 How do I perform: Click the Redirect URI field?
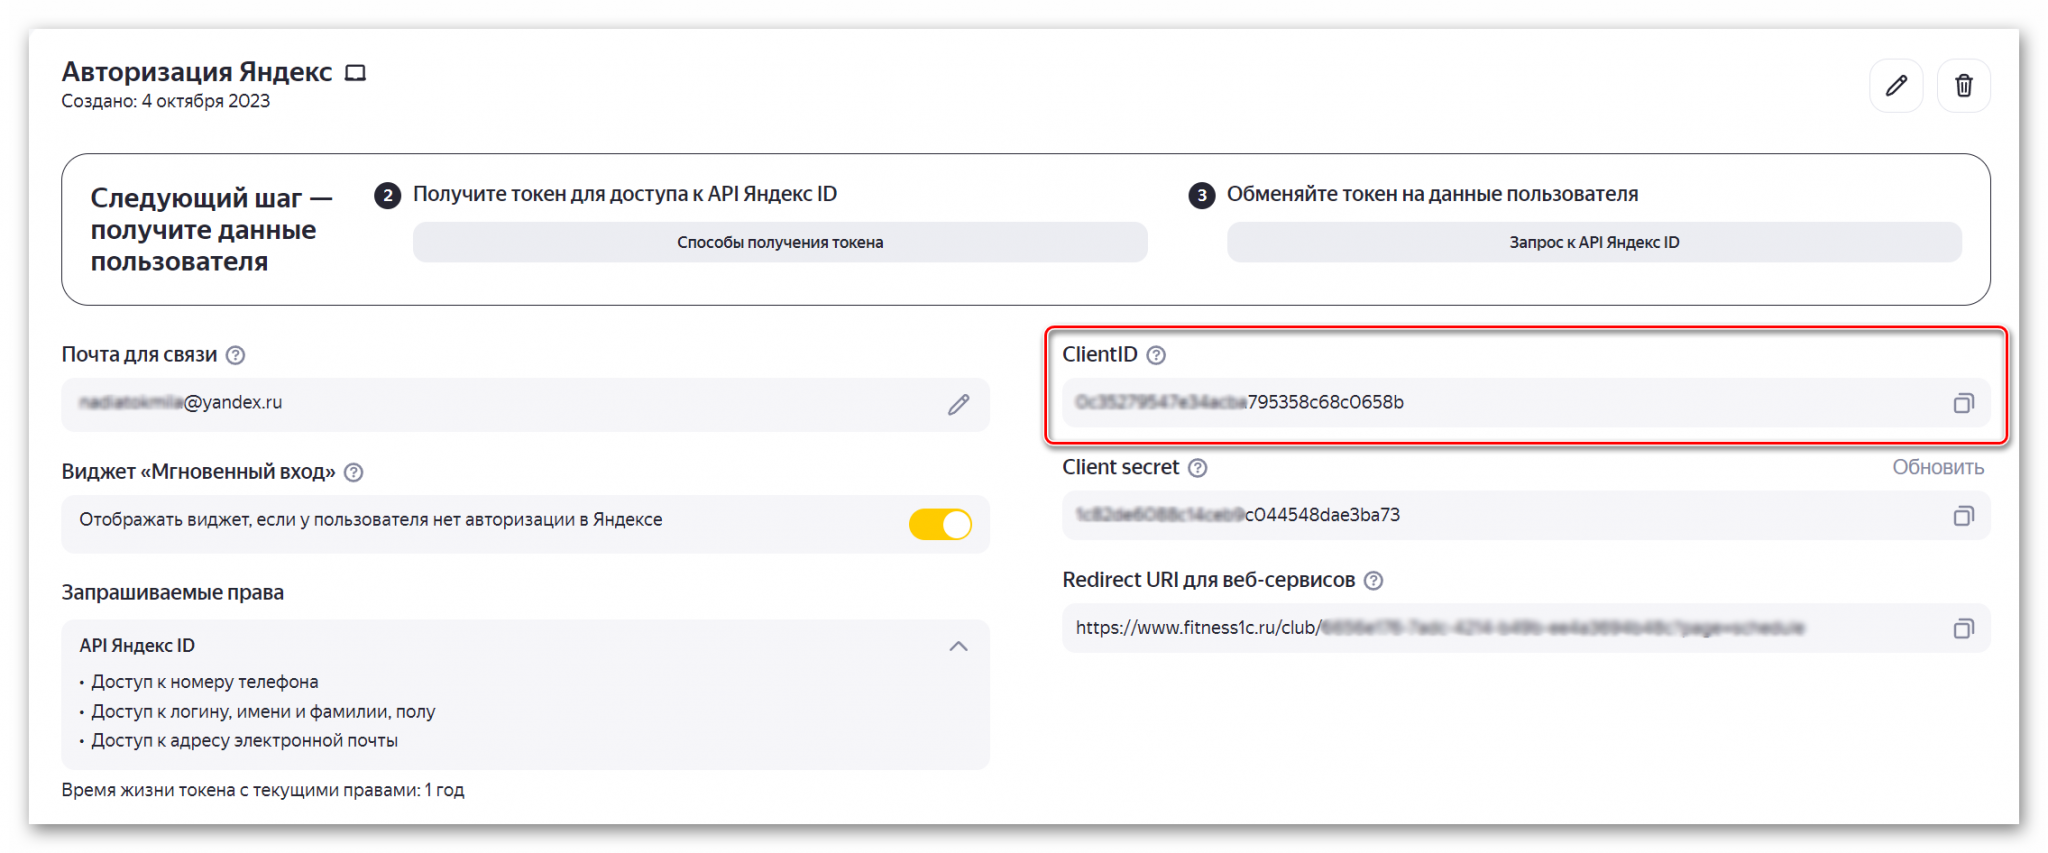pos(1526,628)
